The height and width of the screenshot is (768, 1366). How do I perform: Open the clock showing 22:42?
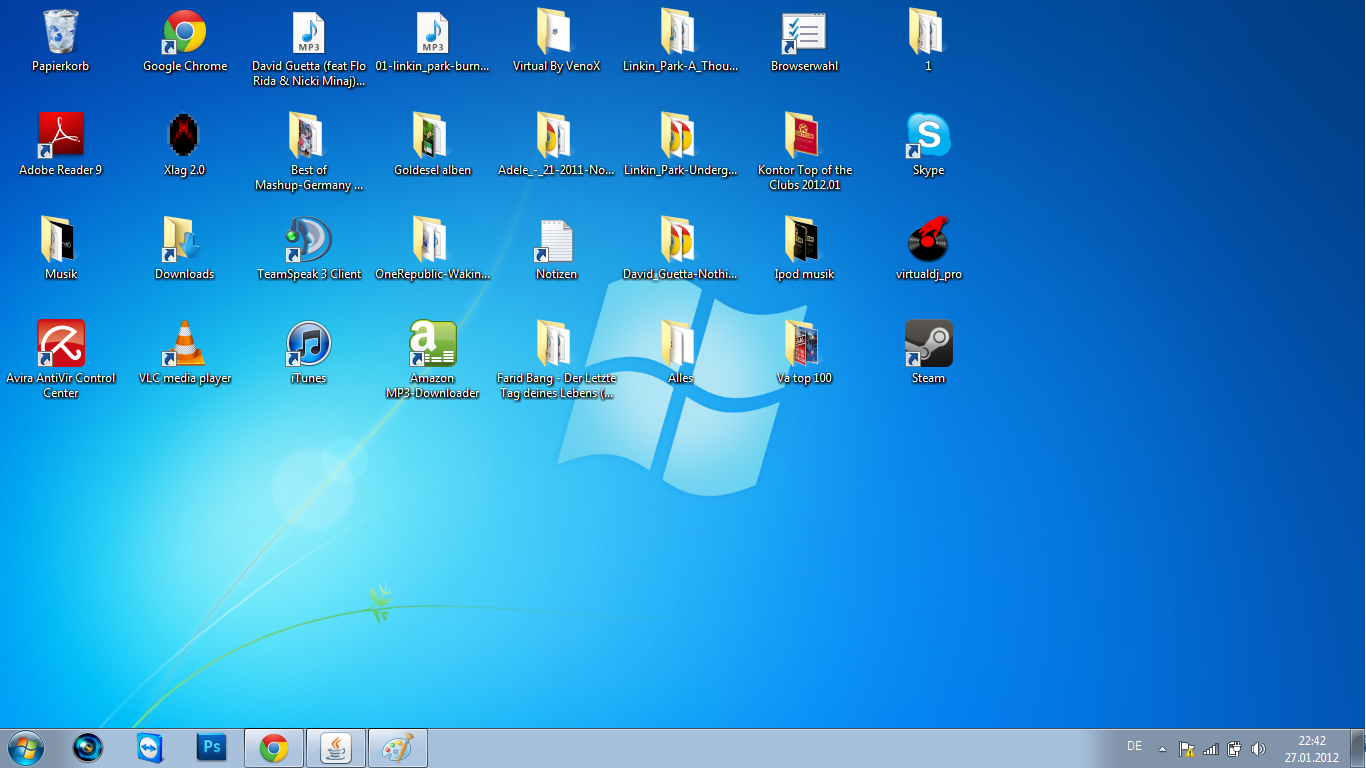coord(1312,748)
